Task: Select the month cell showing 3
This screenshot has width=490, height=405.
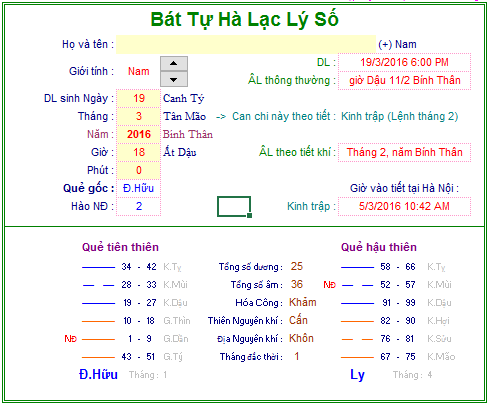Action: tap(139, 116)
